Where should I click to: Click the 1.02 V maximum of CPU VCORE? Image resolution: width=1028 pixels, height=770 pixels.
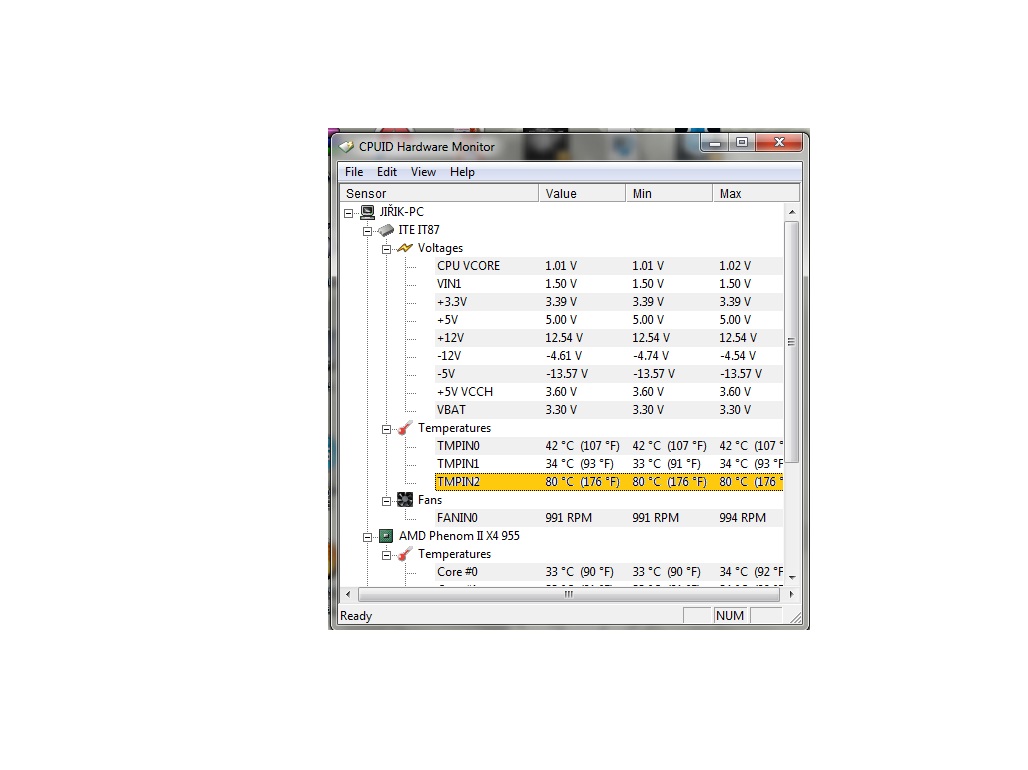tap(735, 266)
